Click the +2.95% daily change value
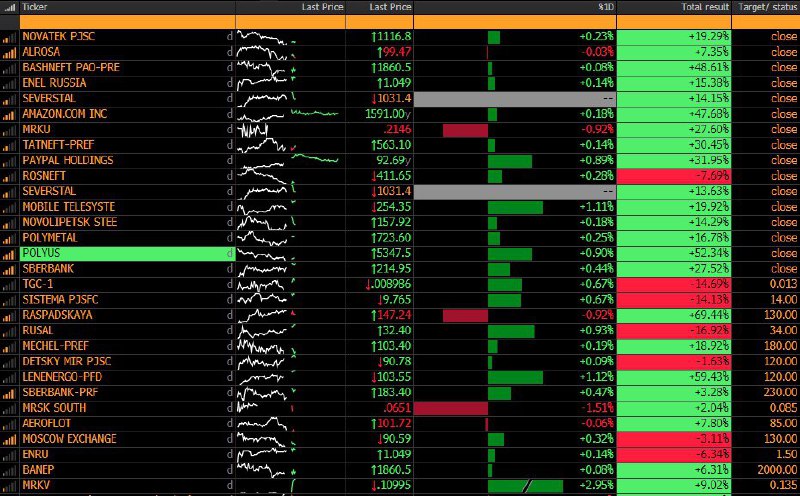This screenshot has height=496, width=800. coord(596,485)
